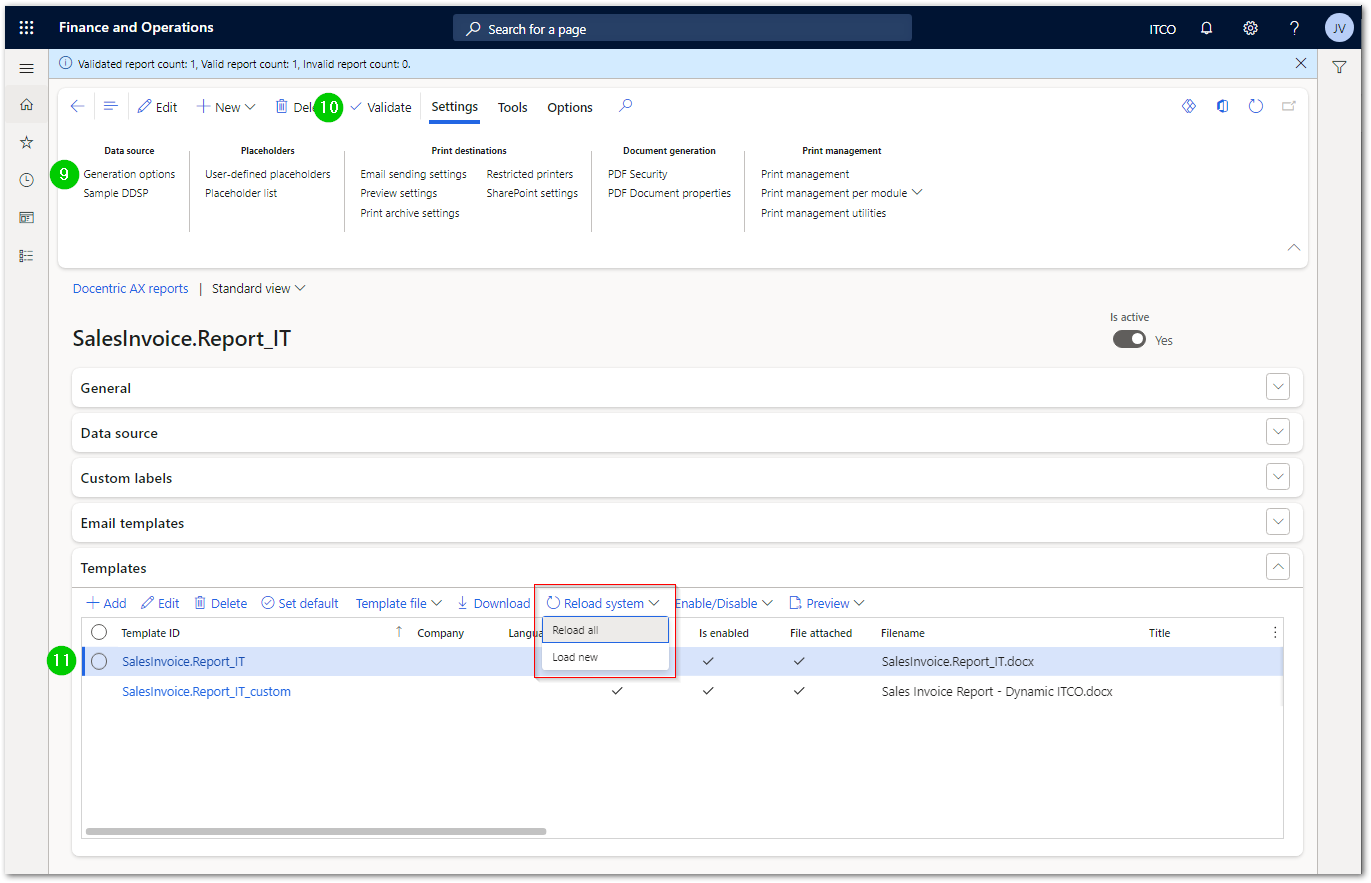Open Favorites star in left sidebar
The height and width of the screenshot is (883, 1371).
[x=27, y=142]
